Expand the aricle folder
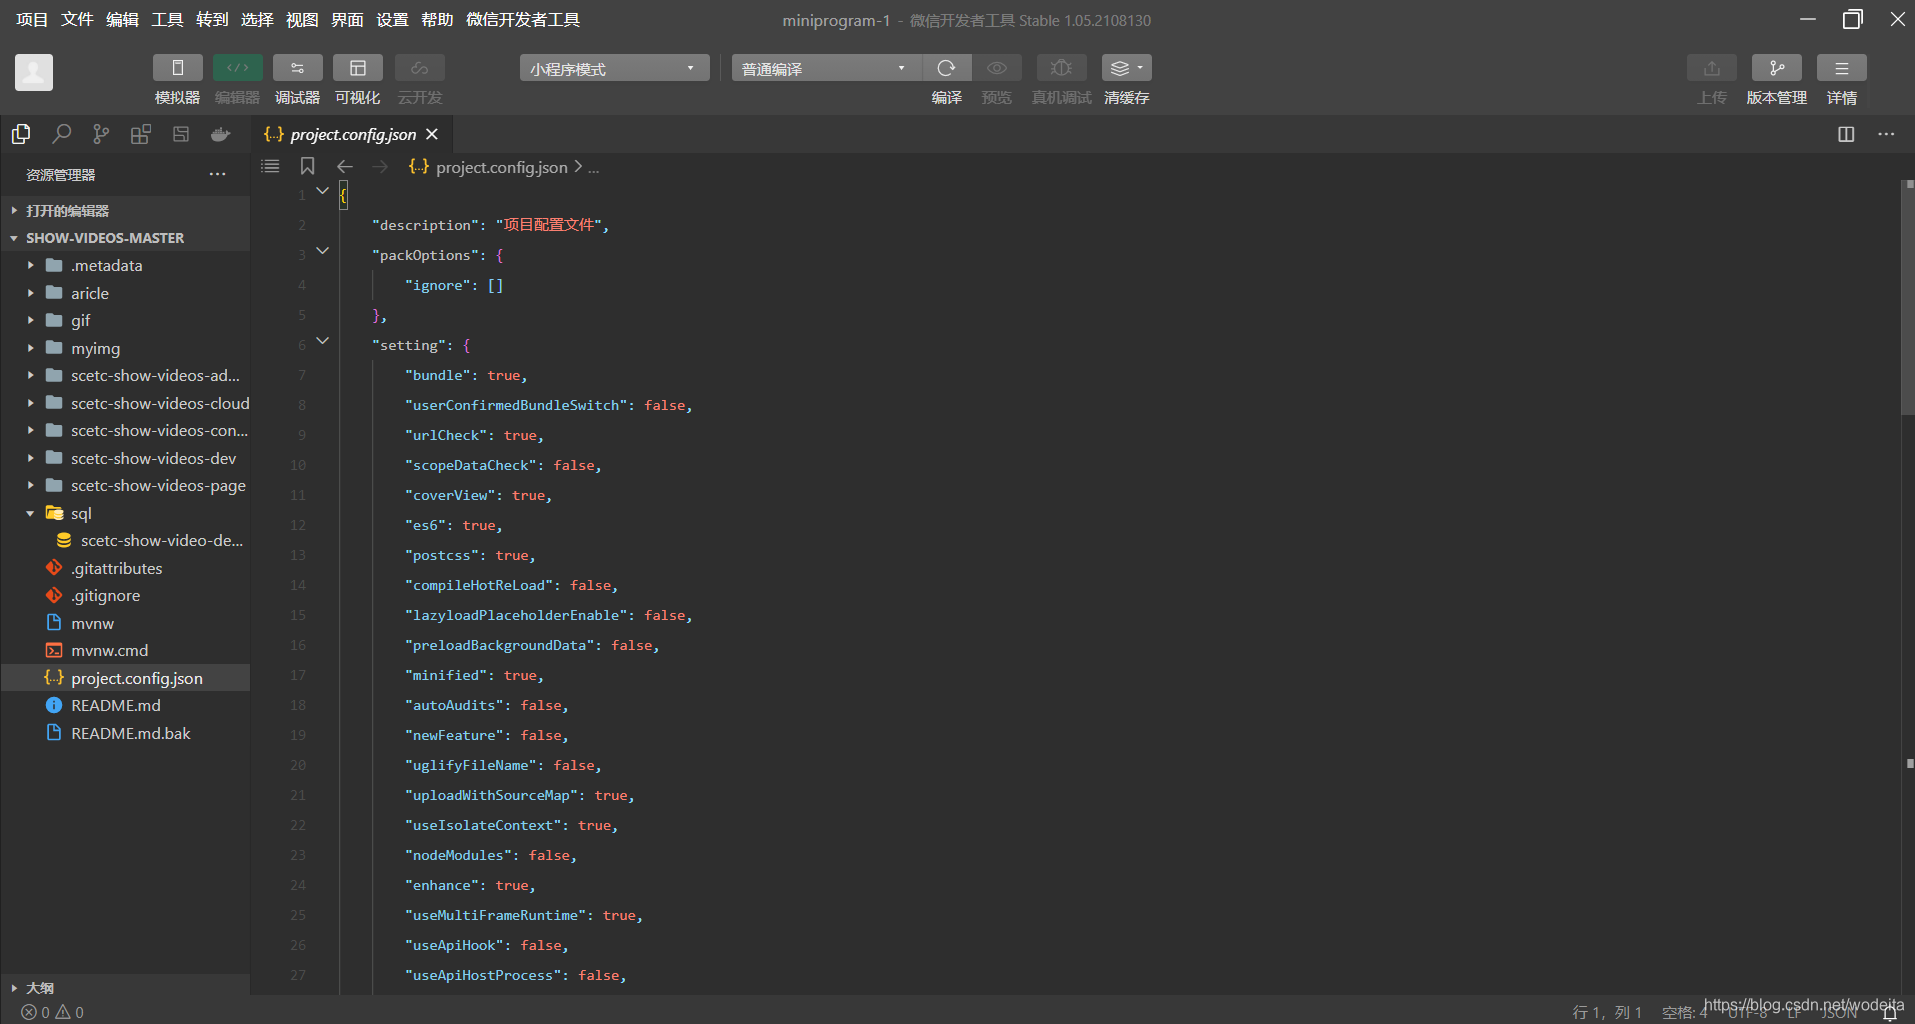This screenshot has width=1915, height=1024. pyautogui.click(x=125, y=293)
